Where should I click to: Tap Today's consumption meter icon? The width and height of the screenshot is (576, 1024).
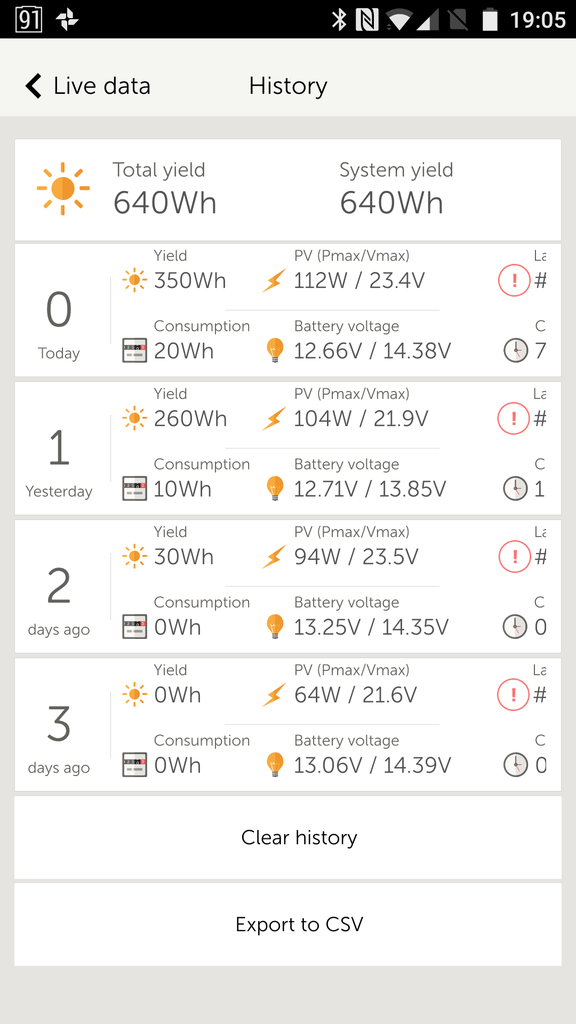(135, 351)
